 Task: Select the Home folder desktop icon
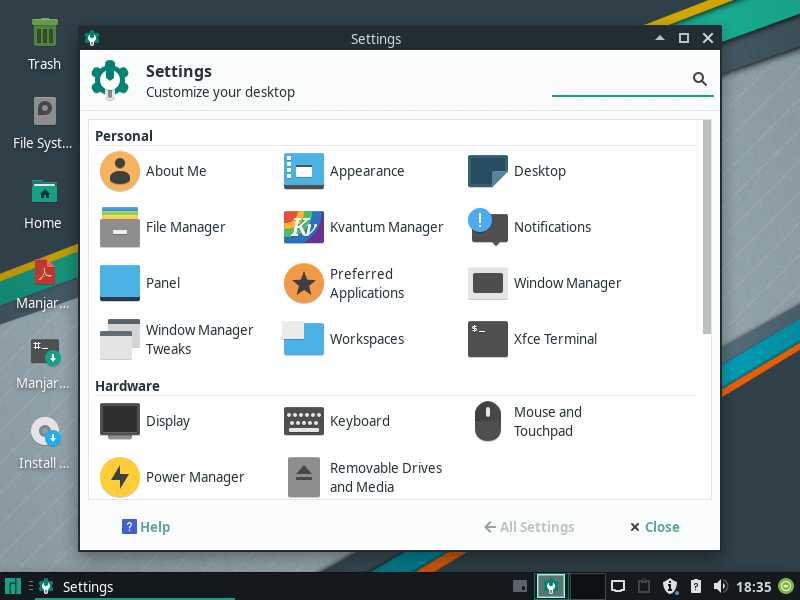(44, 192)
